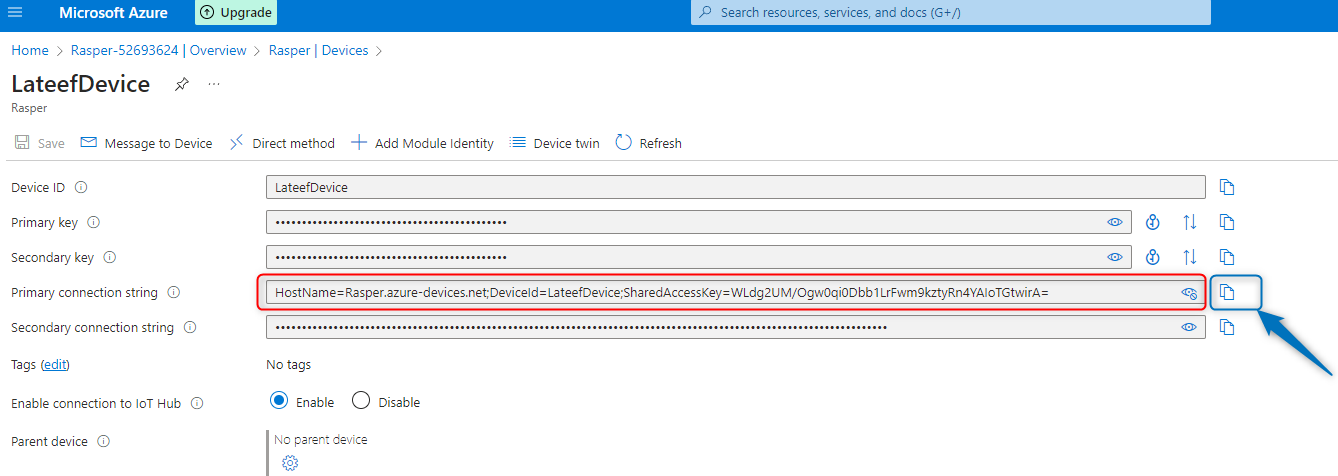Show info tooltip for Parent device
Image resolution: width=1338 pixels, height=476 pixels.
click(x=104, y=441)
